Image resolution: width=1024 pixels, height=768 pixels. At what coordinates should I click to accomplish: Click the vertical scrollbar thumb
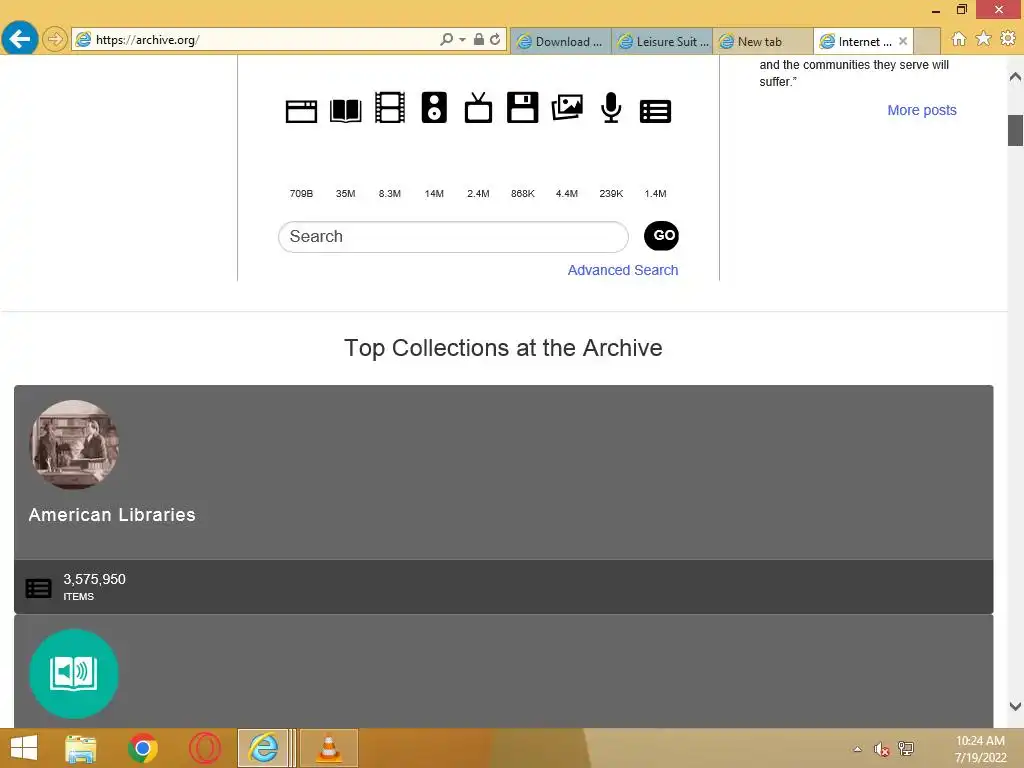click(1015, 130)
